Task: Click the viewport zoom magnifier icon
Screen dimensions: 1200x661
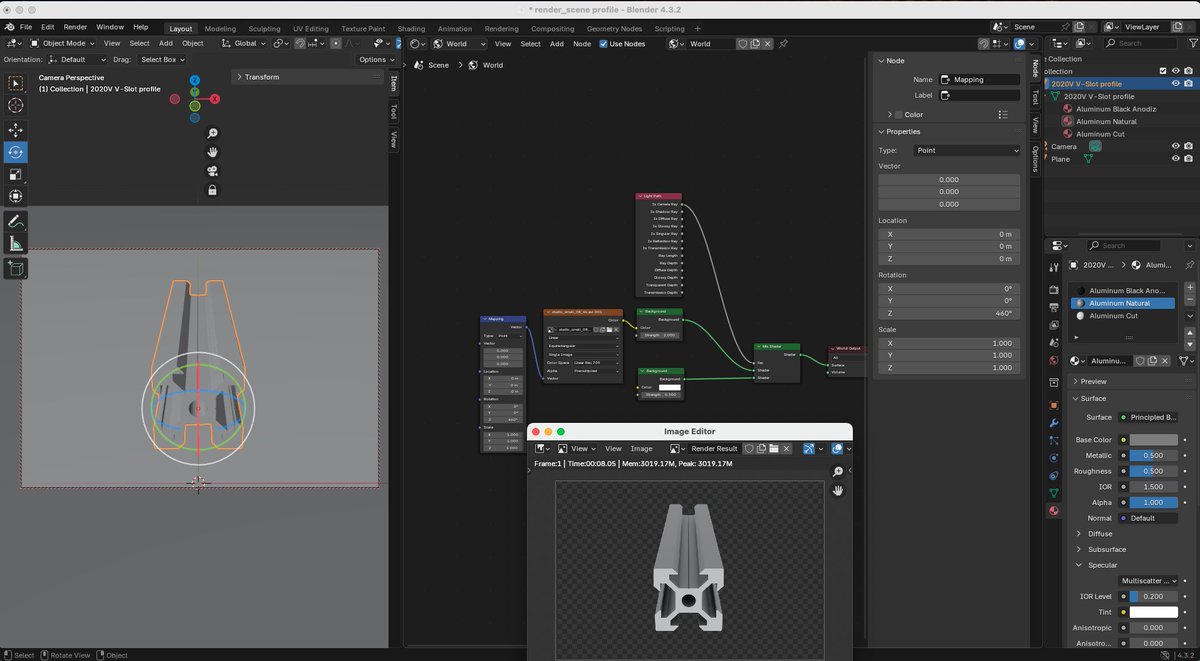Action: [212, 133]
